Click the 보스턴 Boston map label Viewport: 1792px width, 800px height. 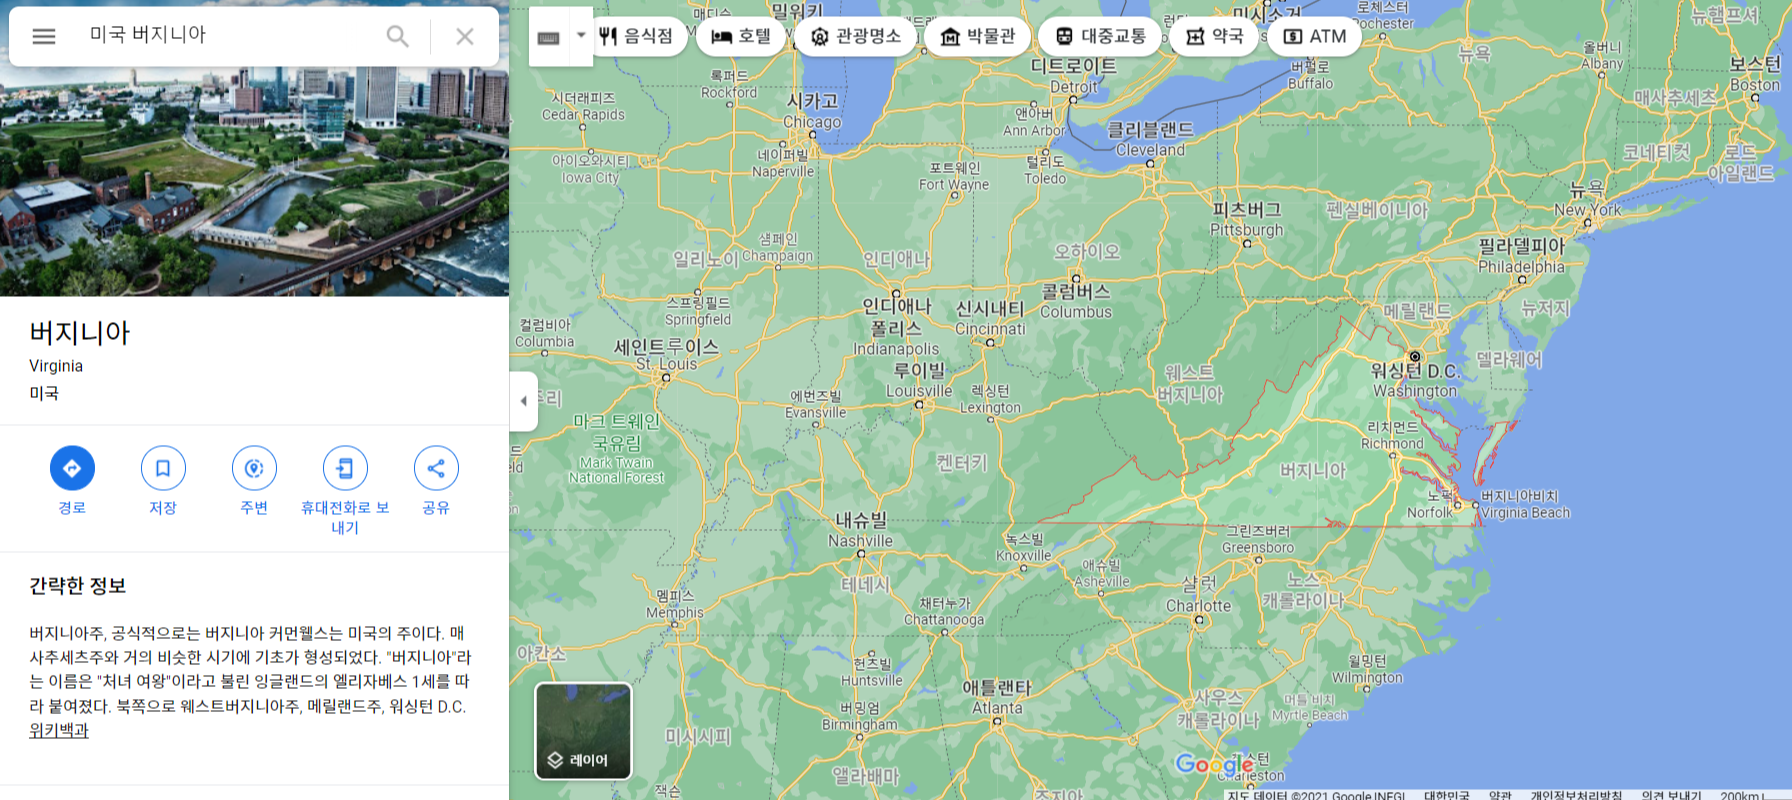1755,74
